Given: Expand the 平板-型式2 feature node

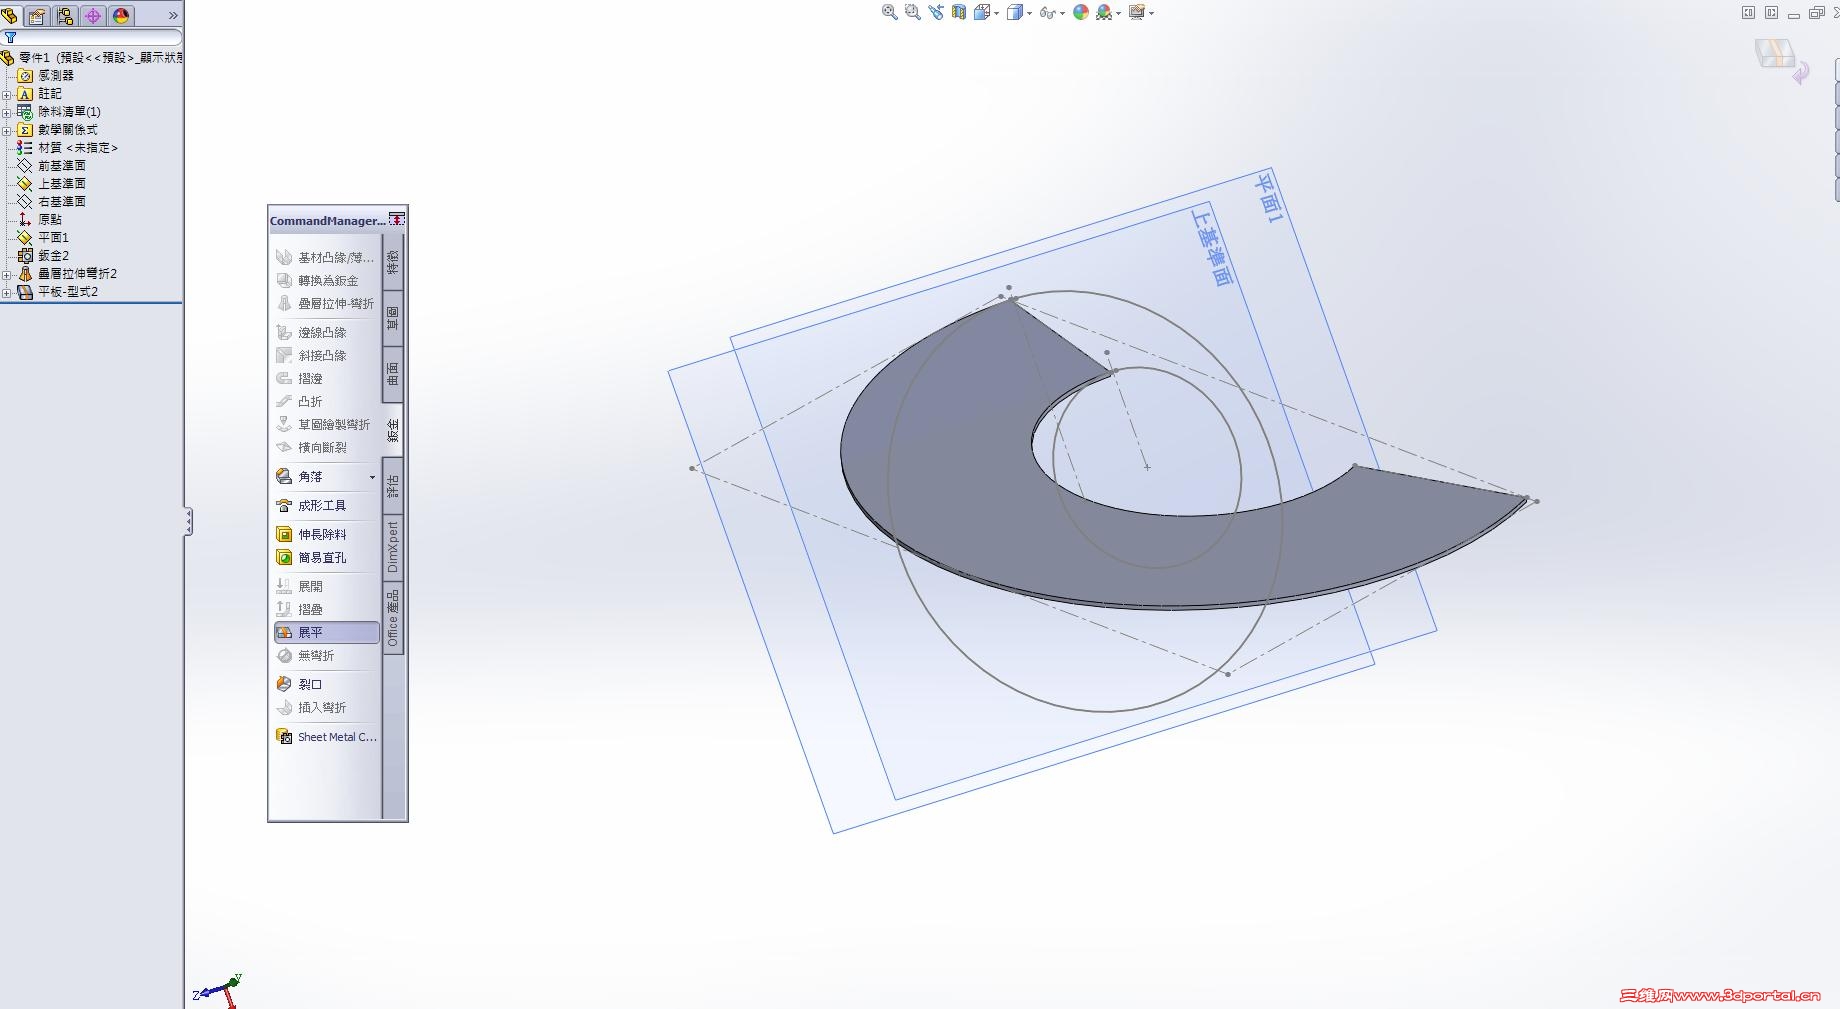Looking at the screenshot, I should point(6,292).
